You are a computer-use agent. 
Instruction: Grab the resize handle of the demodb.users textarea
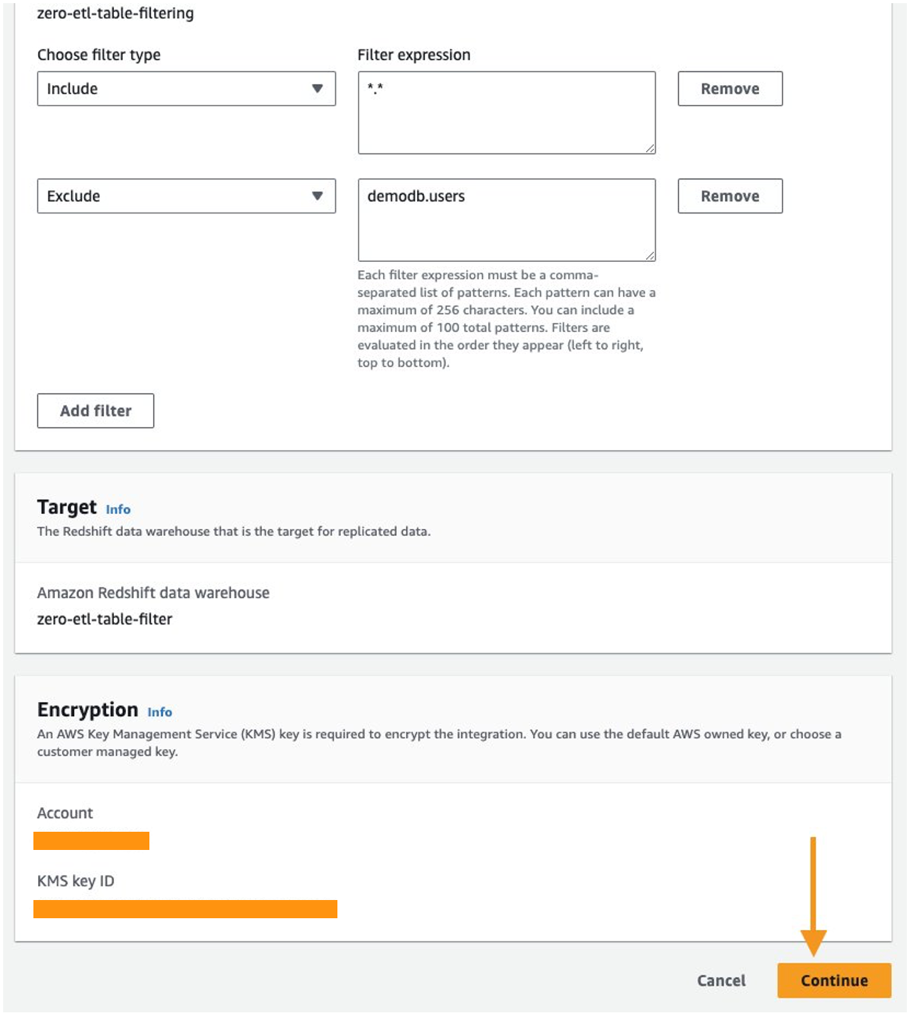click(x=650, y=256)
